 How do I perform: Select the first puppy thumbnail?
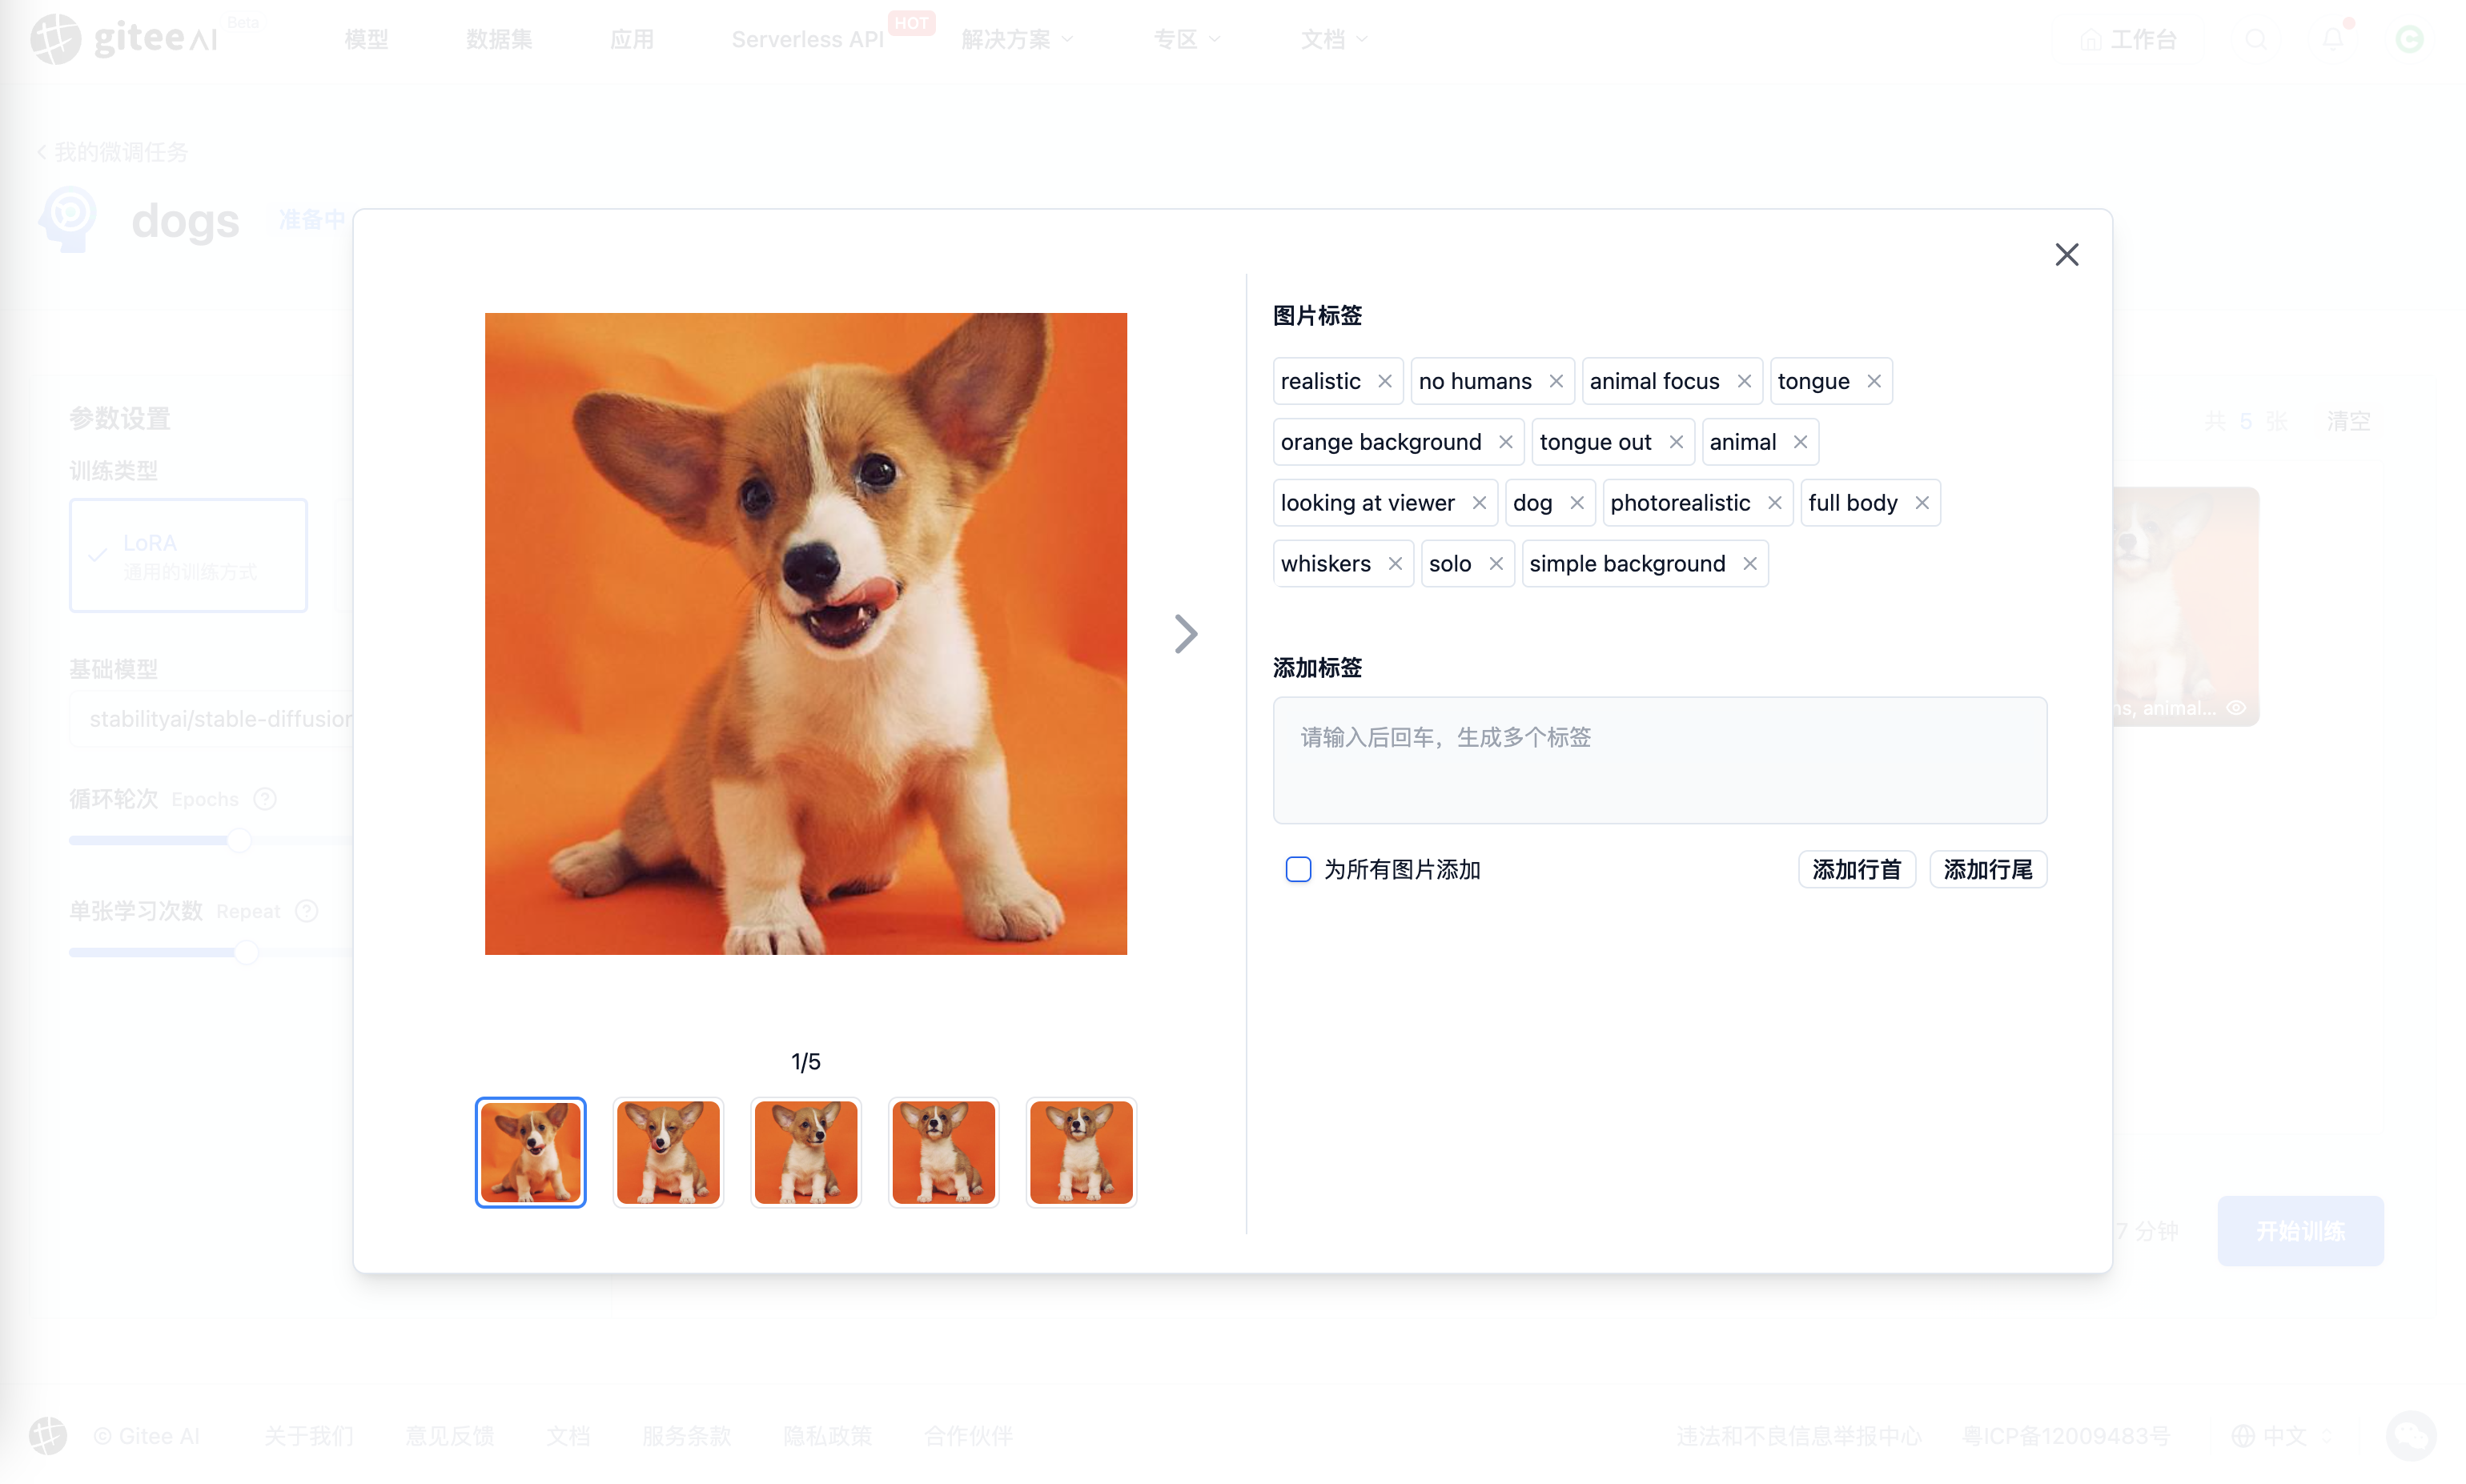(x=530, y=1152)
